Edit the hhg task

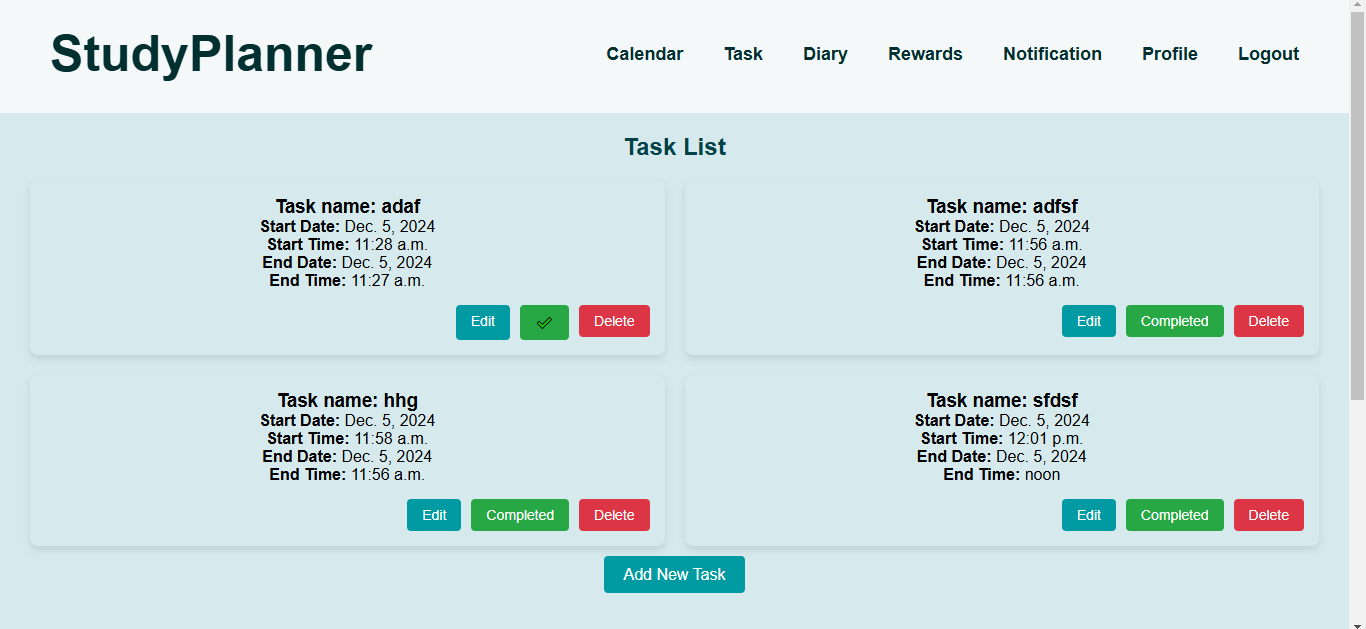(434, 515)
